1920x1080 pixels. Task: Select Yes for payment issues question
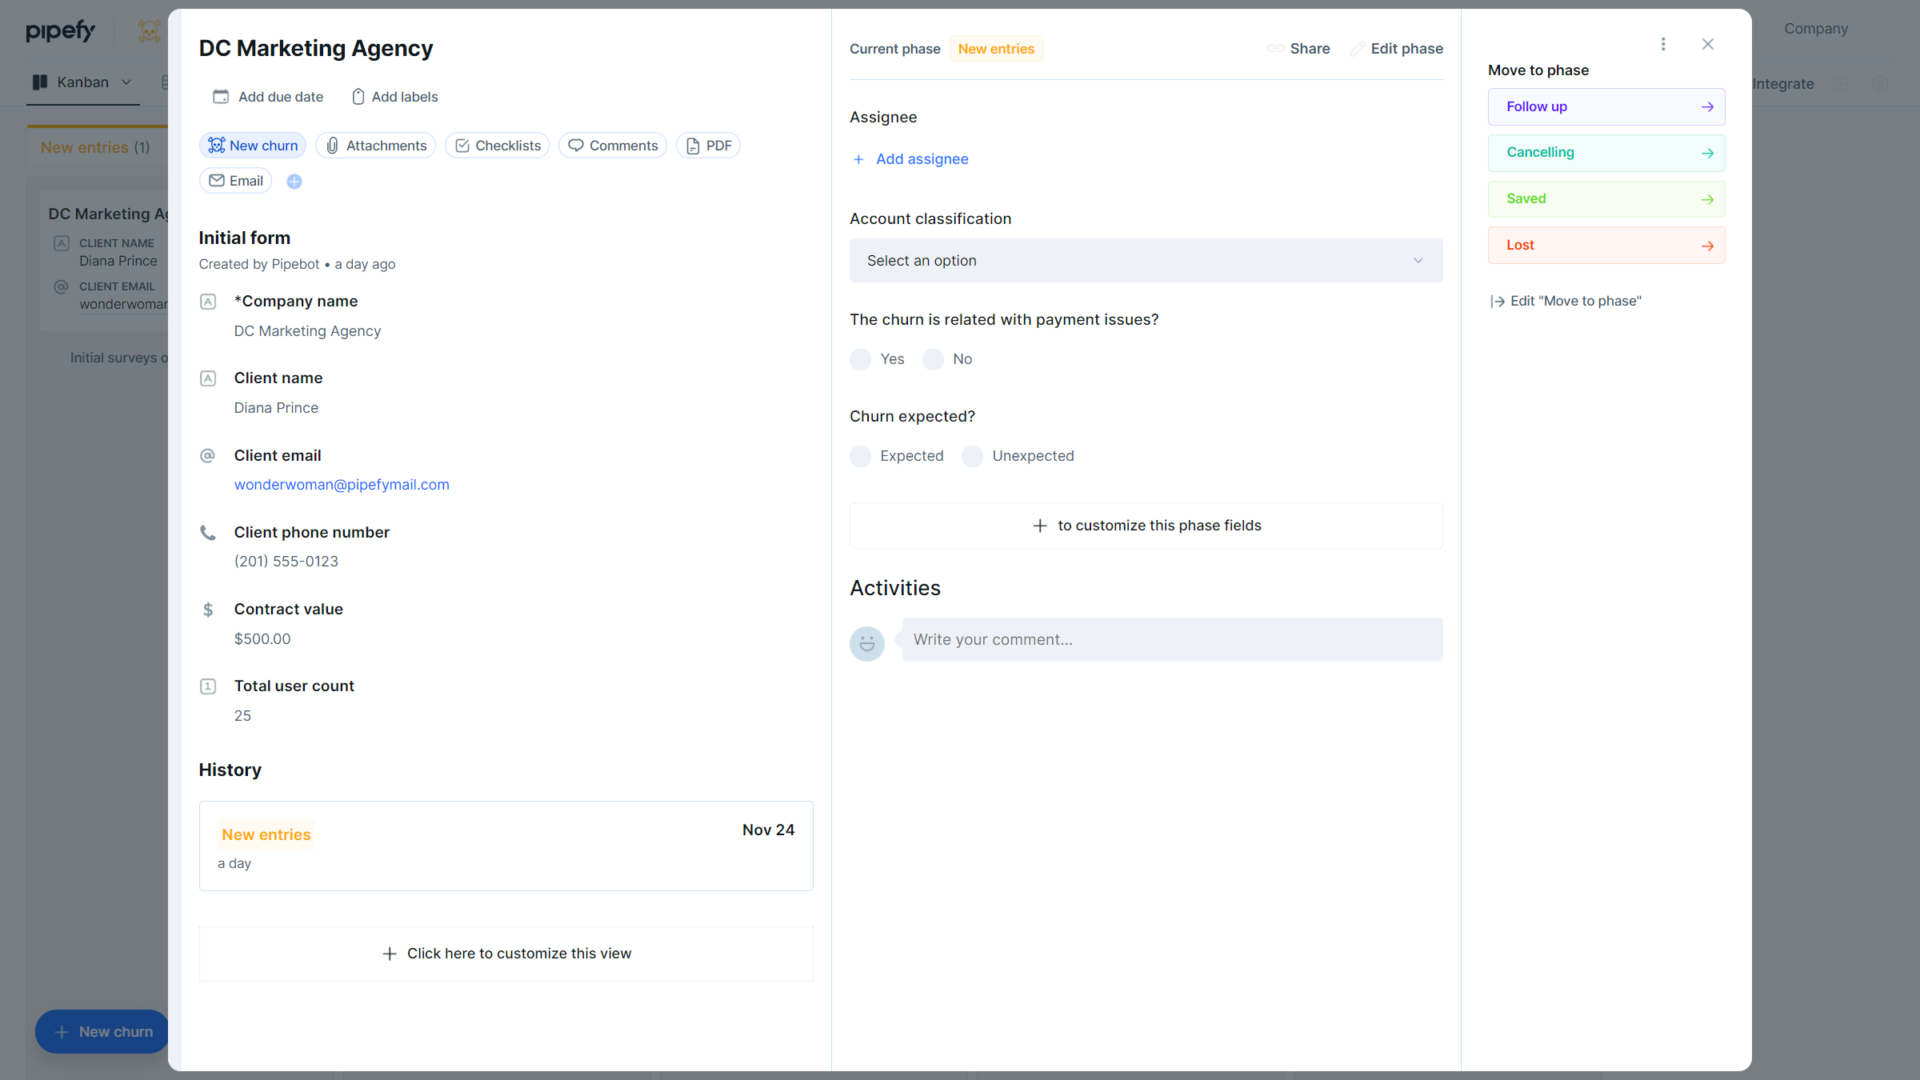[x=860, y=359]
